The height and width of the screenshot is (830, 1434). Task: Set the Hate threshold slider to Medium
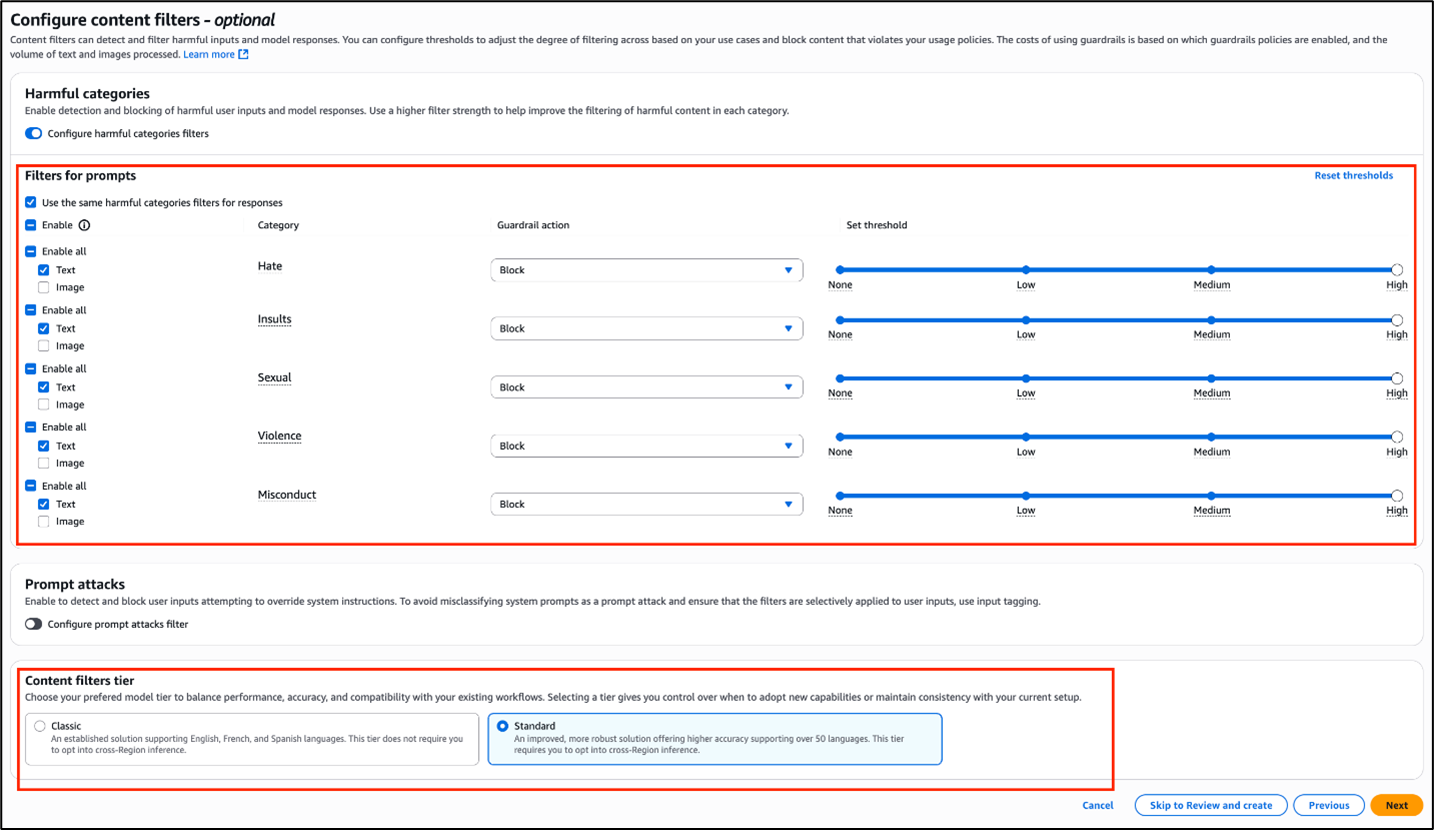click(1211, 268)
